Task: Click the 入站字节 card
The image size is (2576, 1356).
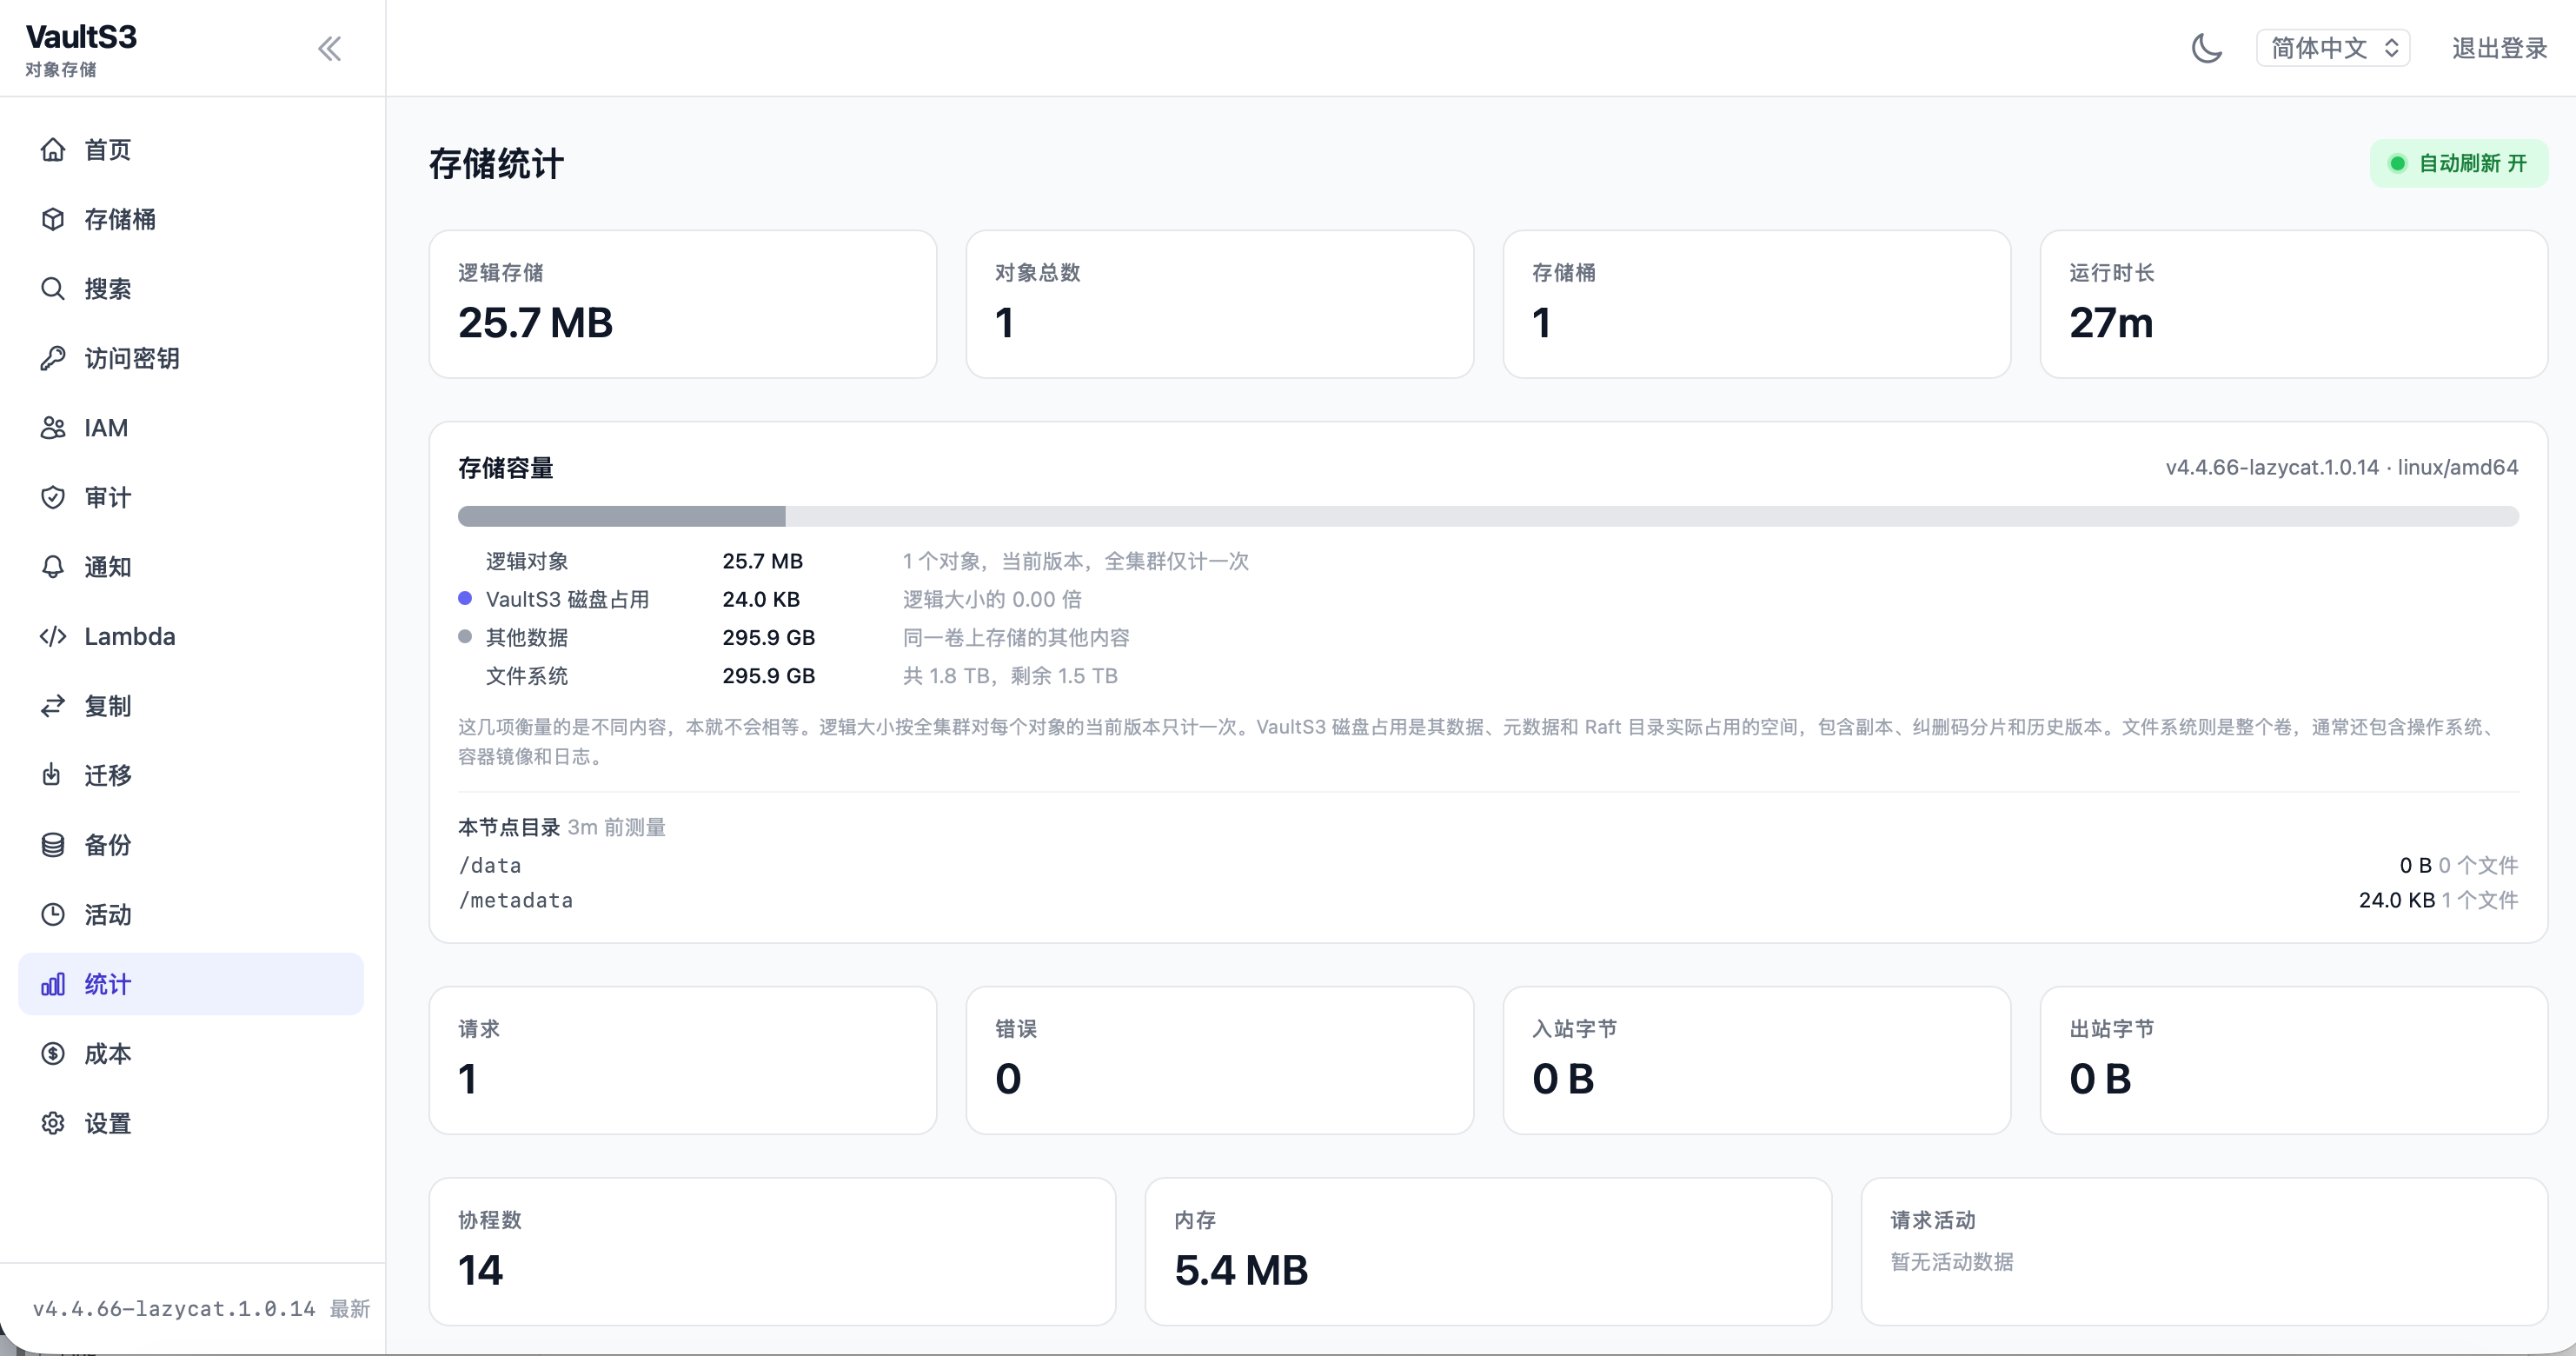Action: click(1757, 1060)
